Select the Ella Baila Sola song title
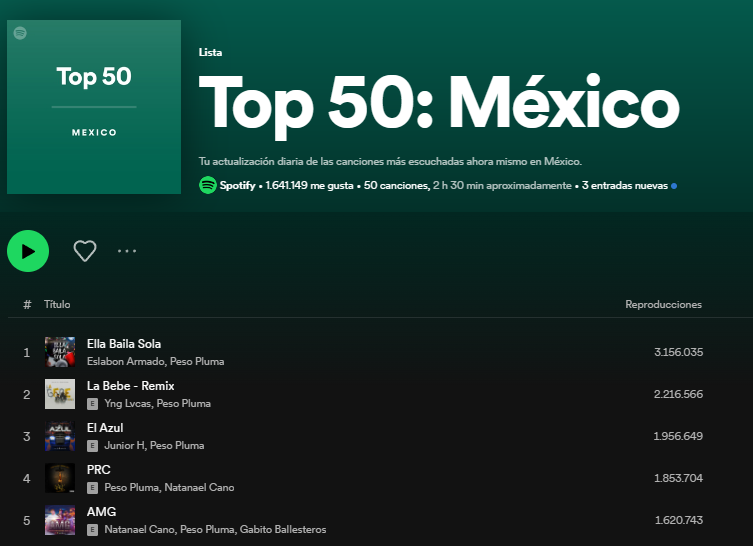 click(x=124, y=344)
